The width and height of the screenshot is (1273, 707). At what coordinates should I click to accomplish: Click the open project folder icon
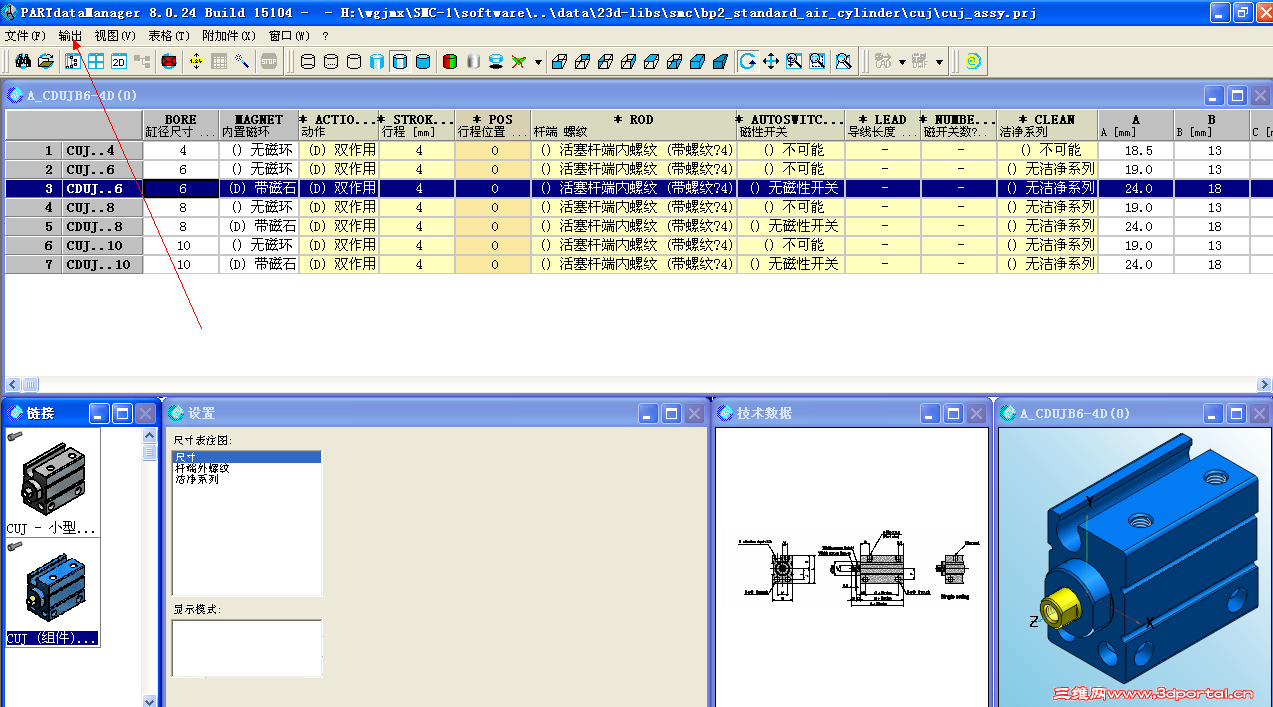coord(45,61)
